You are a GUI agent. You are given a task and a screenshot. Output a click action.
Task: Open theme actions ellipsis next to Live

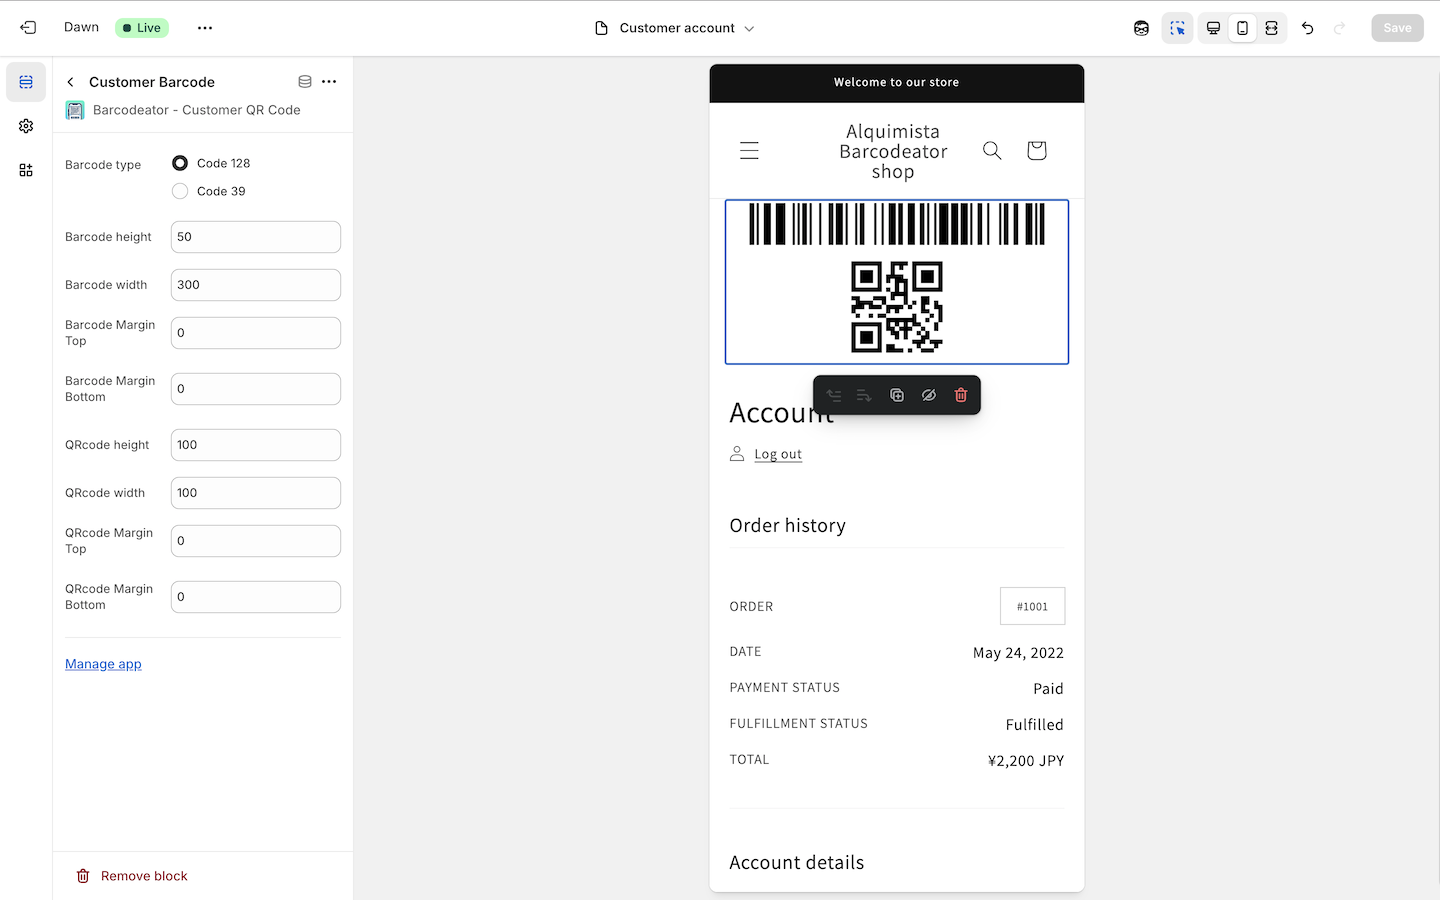[x=205, y=28]
